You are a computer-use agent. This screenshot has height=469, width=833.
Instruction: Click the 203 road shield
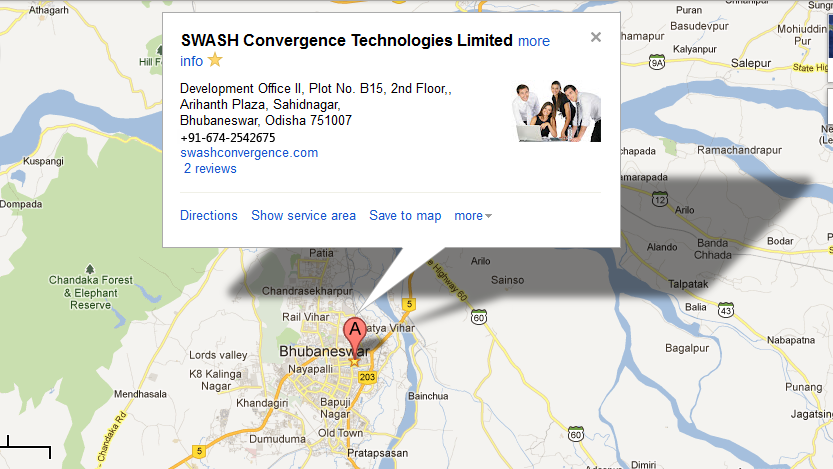click(367, 377)
